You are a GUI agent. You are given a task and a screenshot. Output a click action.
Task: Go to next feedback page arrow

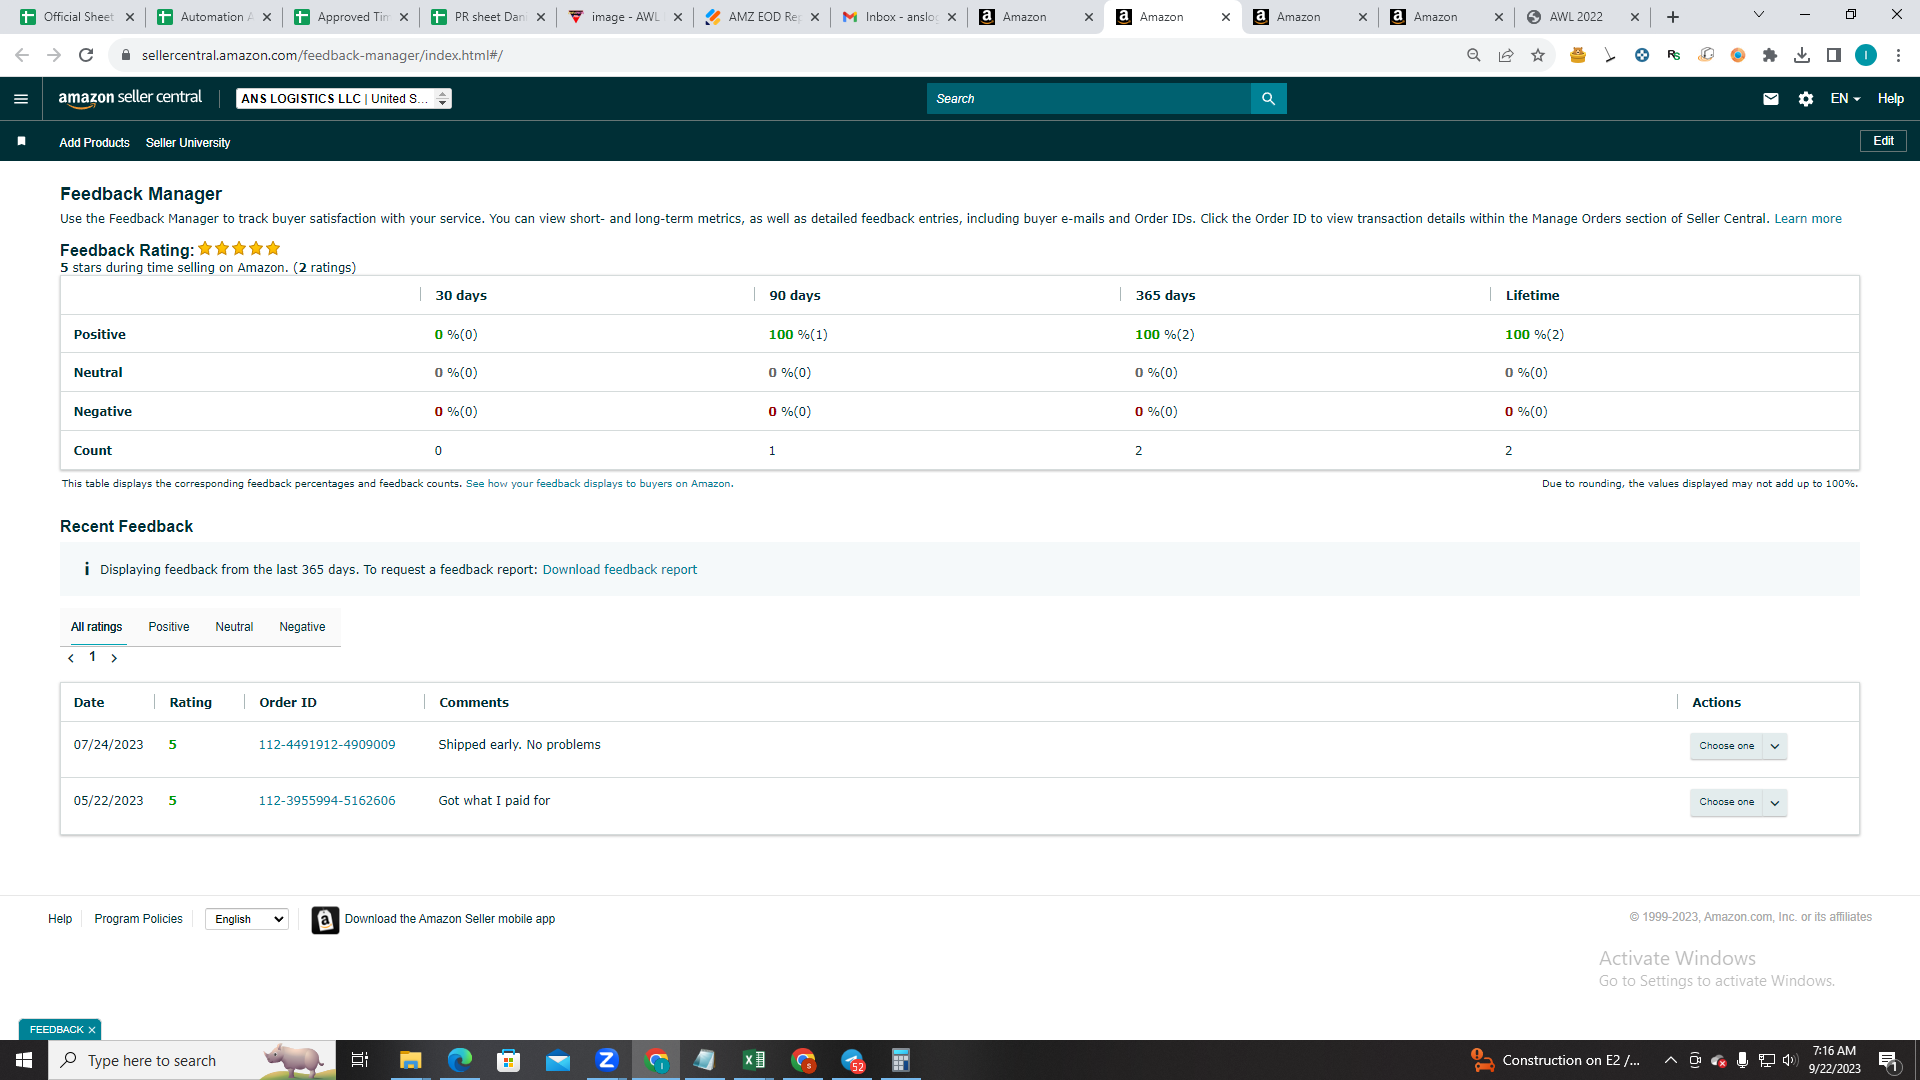coord(114,658)
